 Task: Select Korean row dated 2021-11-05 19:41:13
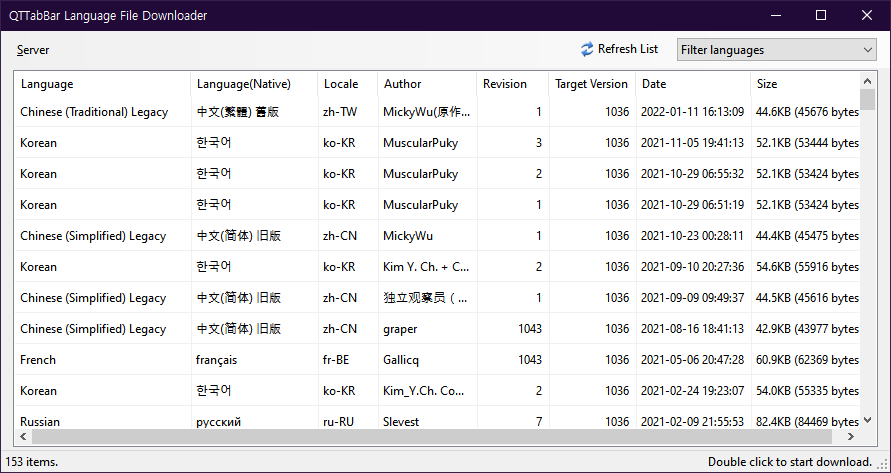coord(438,143)
